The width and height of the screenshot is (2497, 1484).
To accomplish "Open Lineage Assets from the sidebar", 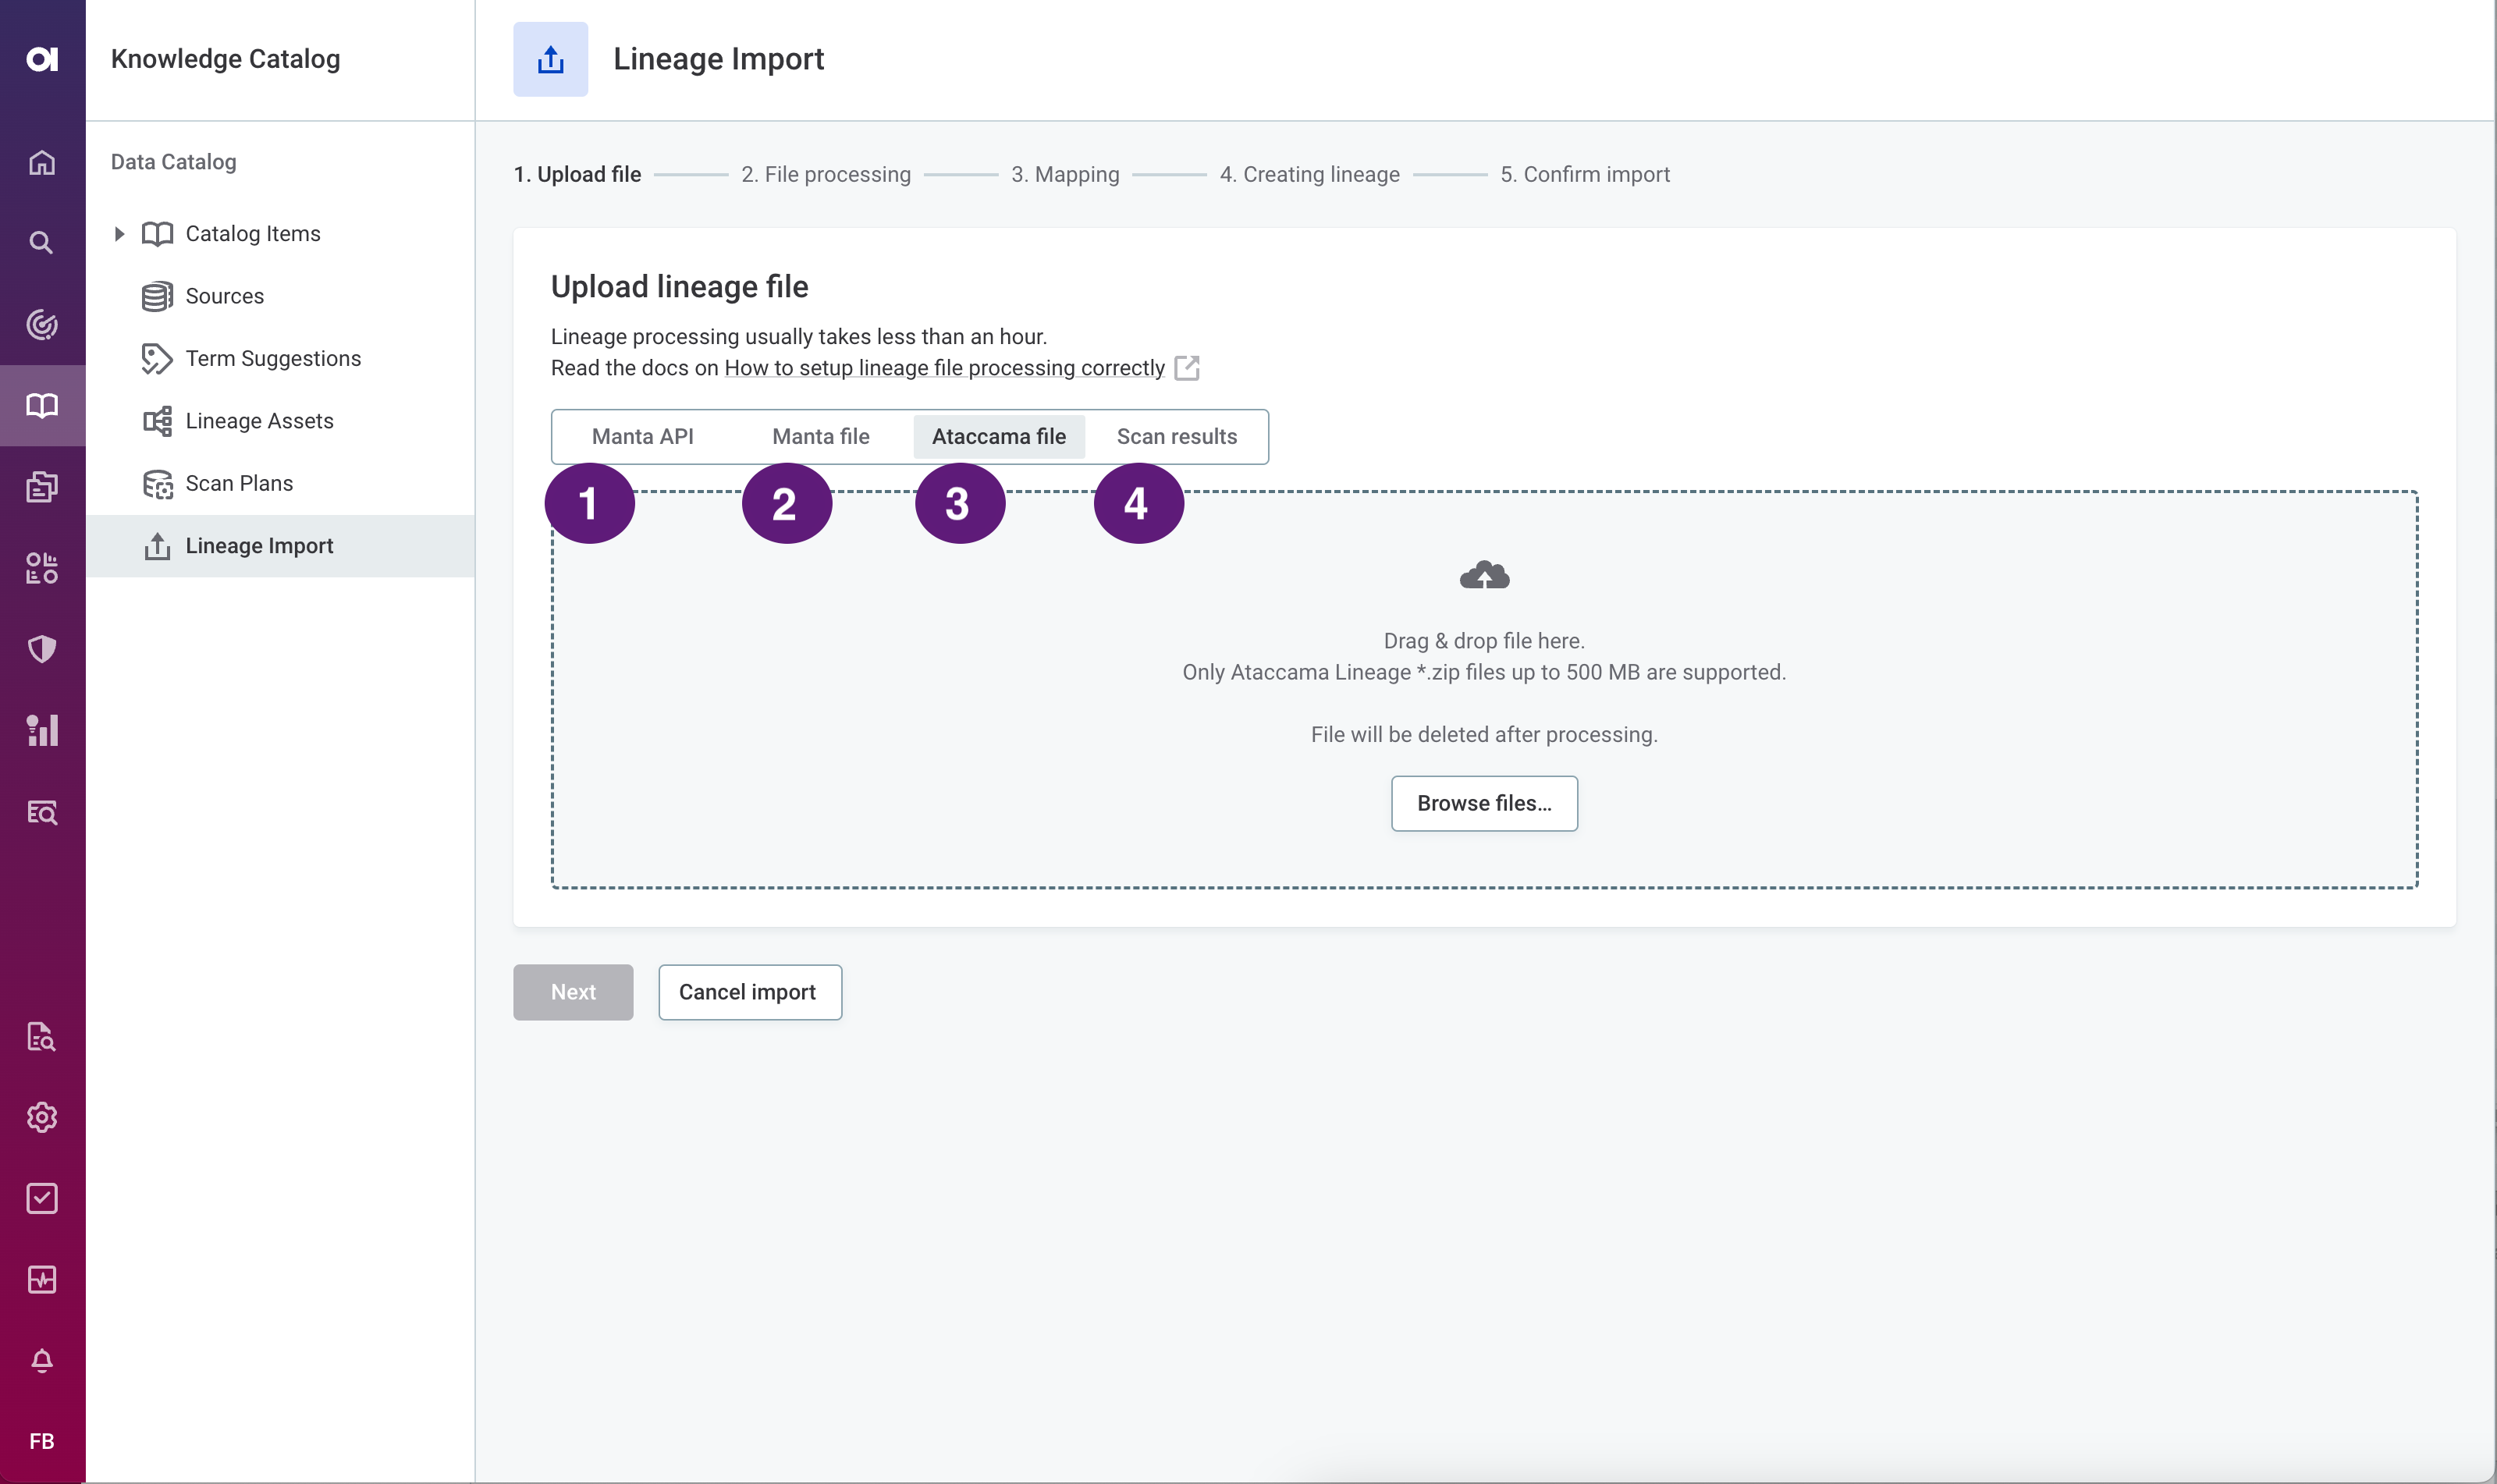I will pyautogui.click(x=259, y=420).
